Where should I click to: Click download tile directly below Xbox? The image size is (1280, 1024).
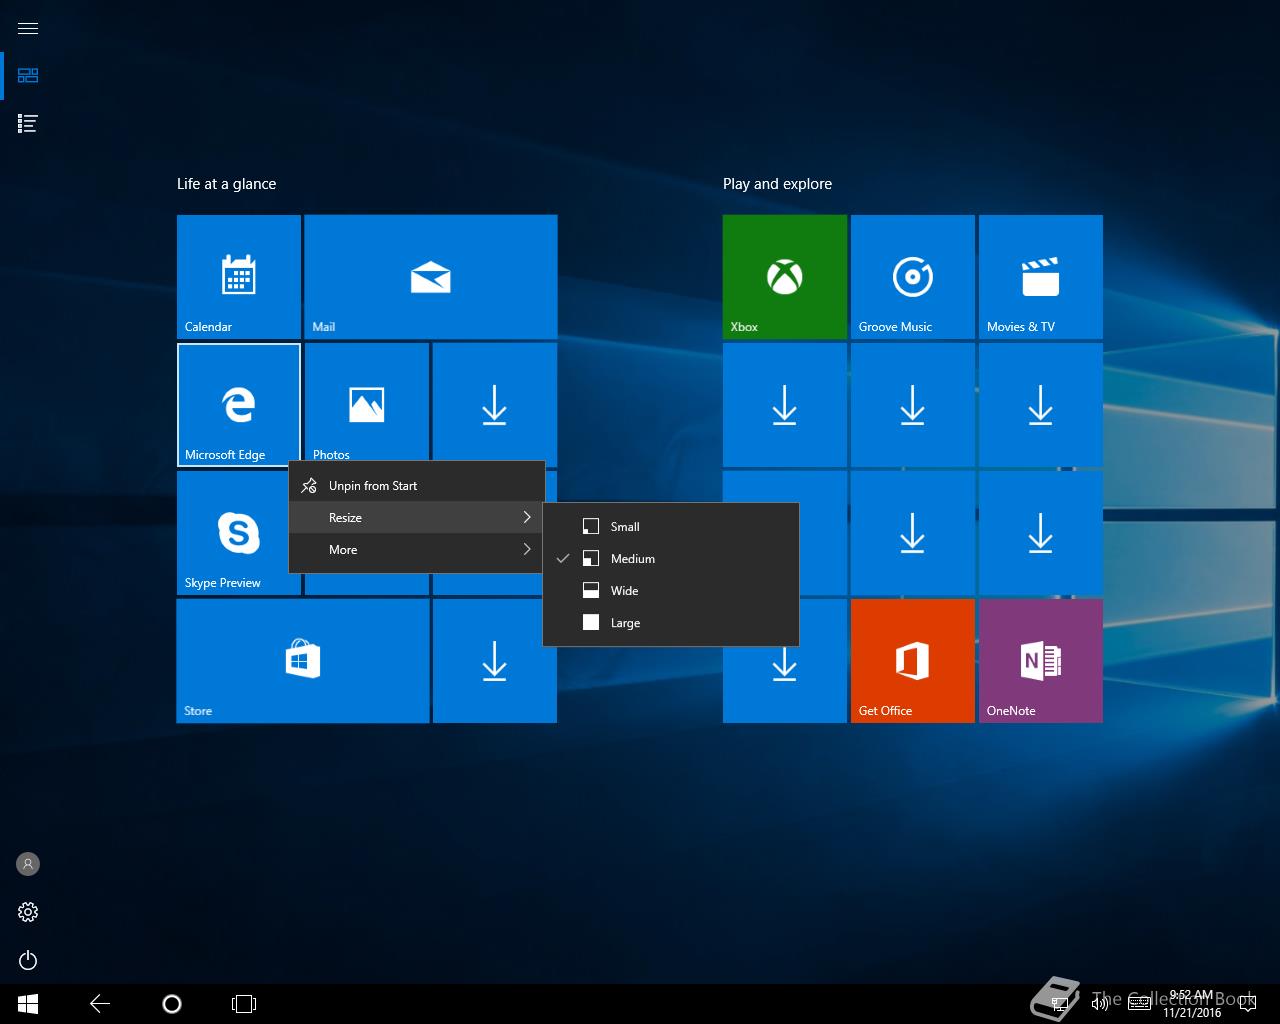(x=785, y=405)
